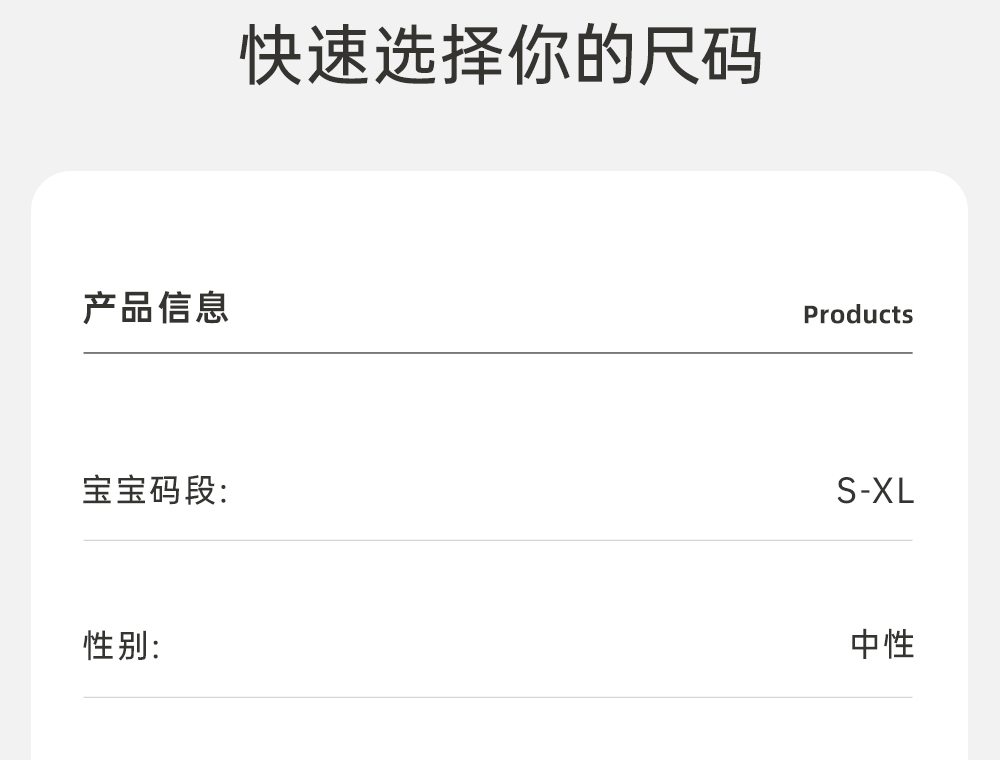Image resolution: width=1000 pixels, height=760 pixels.
Task: Click the thin divider below 性别 row
Action: tap(497, 697)
